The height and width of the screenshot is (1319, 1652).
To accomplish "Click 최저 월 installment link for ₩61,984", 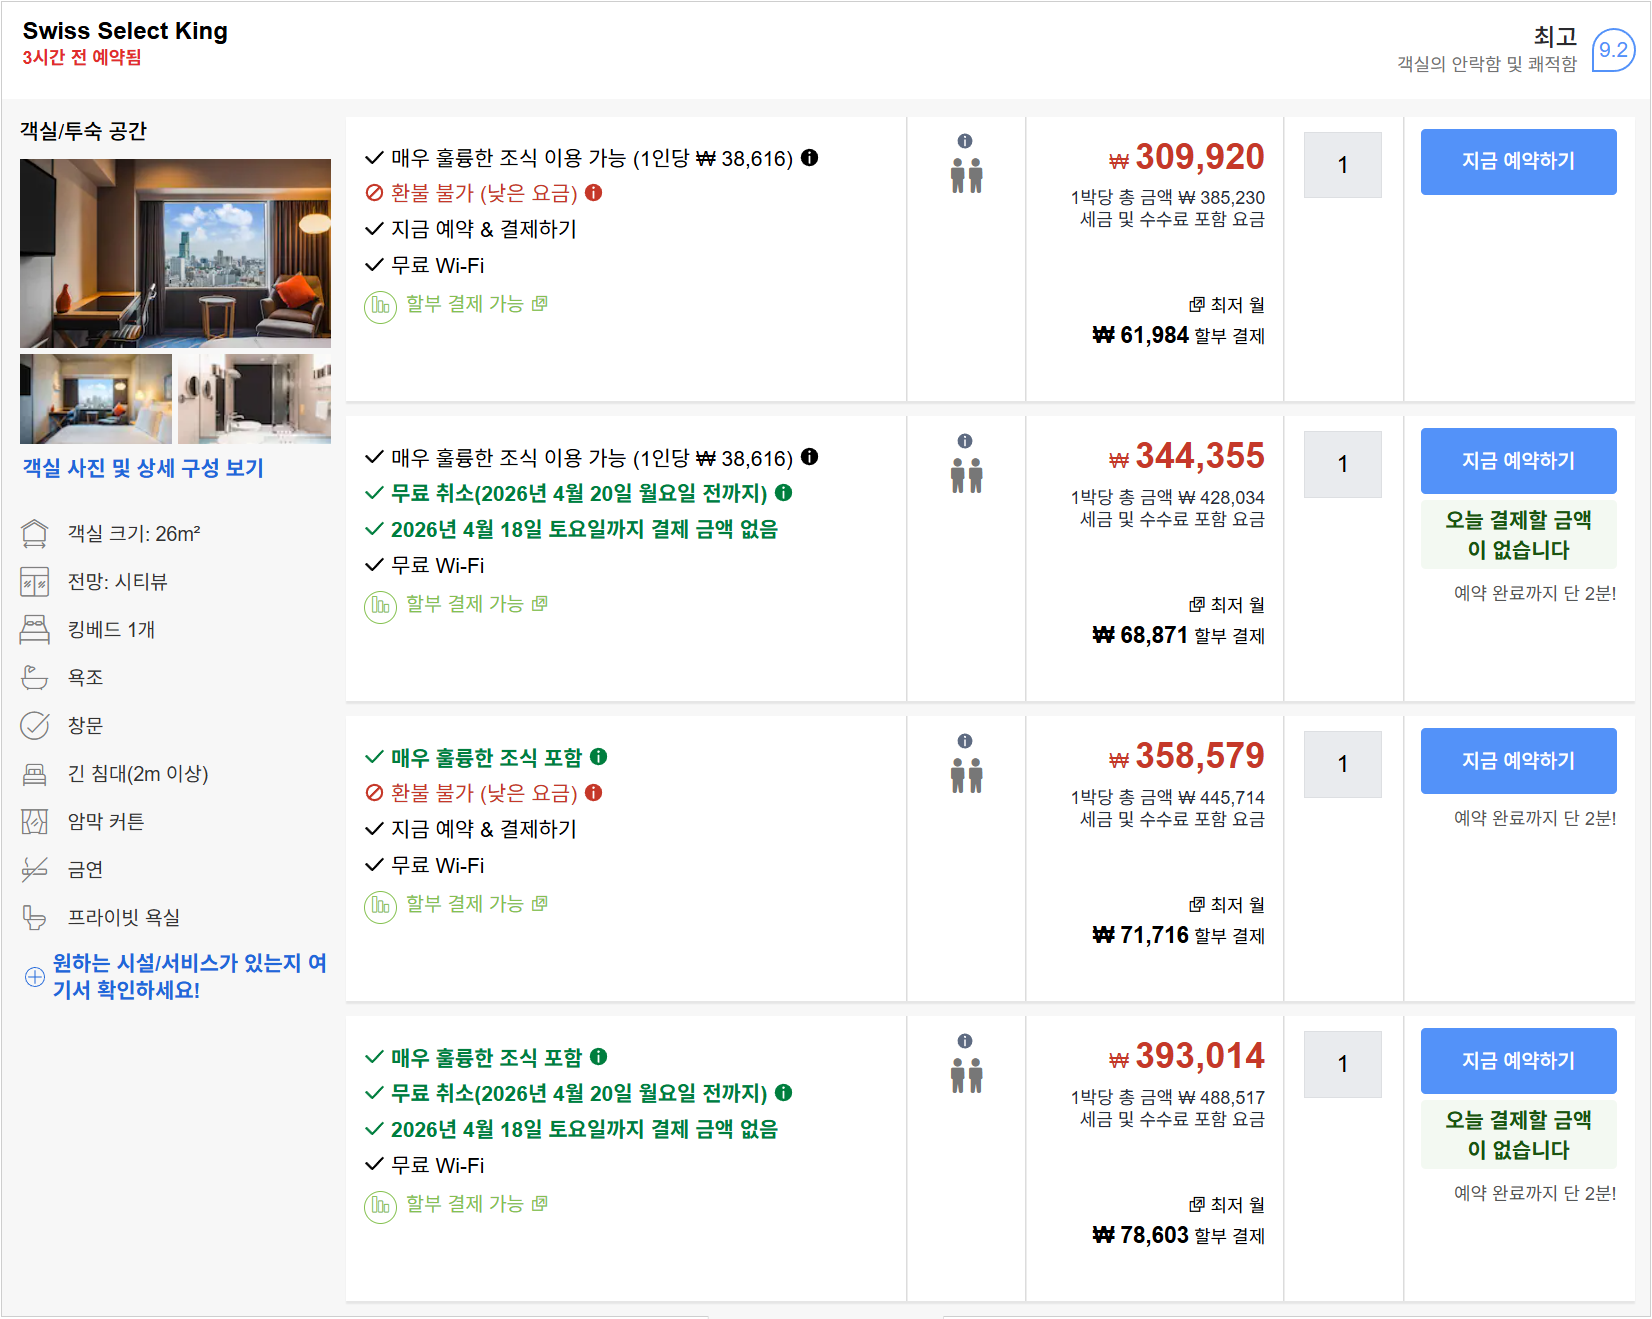I will [1227, 305].
